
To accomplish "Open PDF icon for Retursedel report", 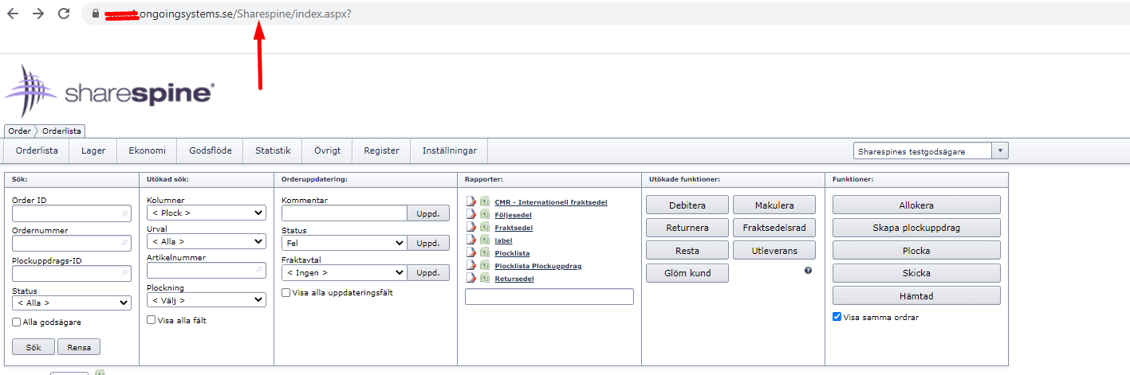I will [x=471, y=278].
